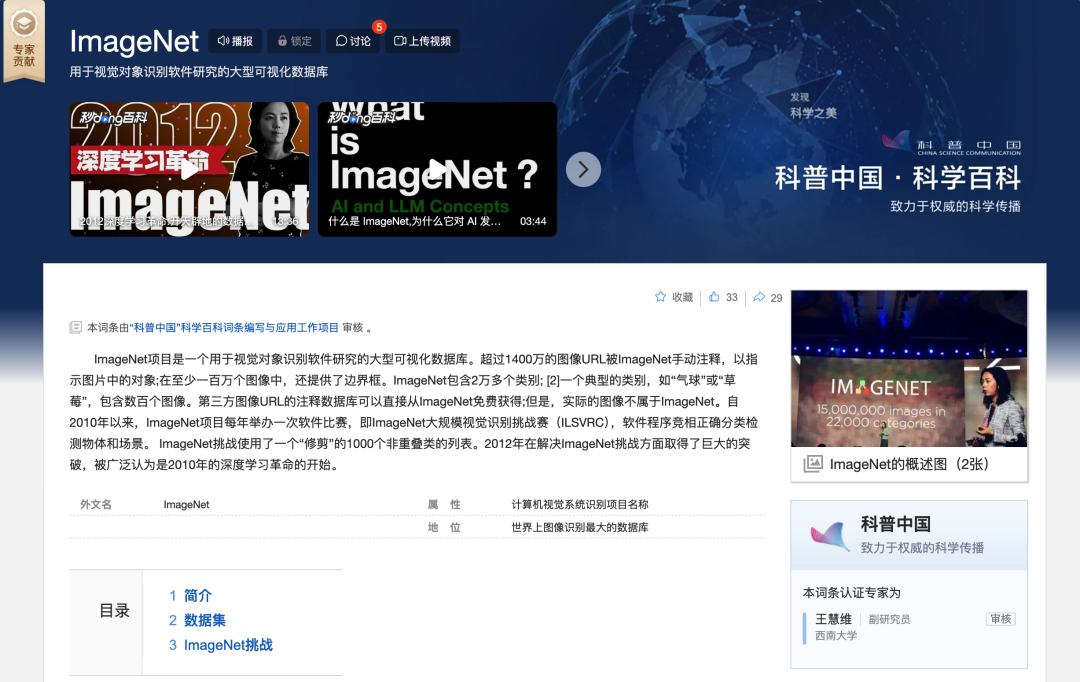The height and width of the screenshot is (682, 1080).
Task: Play the 2012深度学习革命 video
Action: pos(189,169)
